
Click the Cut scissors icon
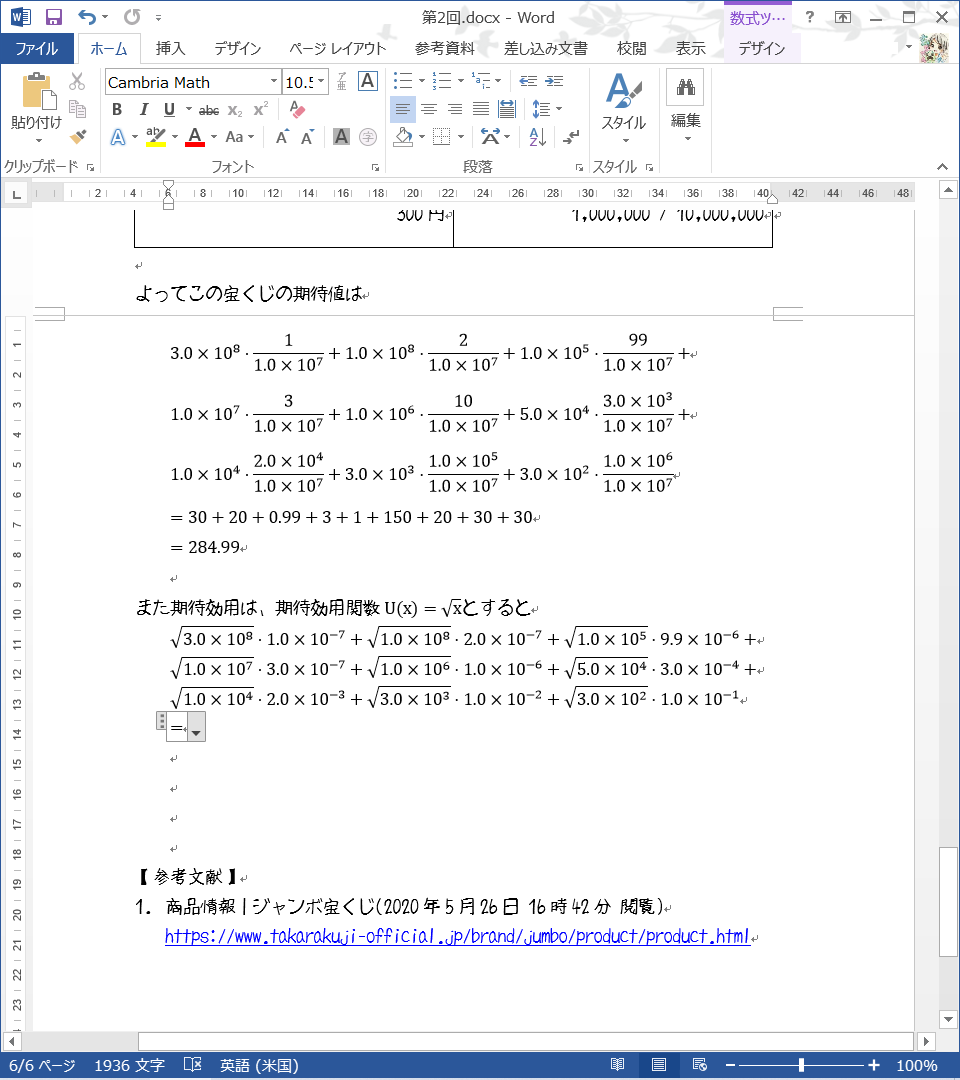pyautogui.click(x=77, y=82)
